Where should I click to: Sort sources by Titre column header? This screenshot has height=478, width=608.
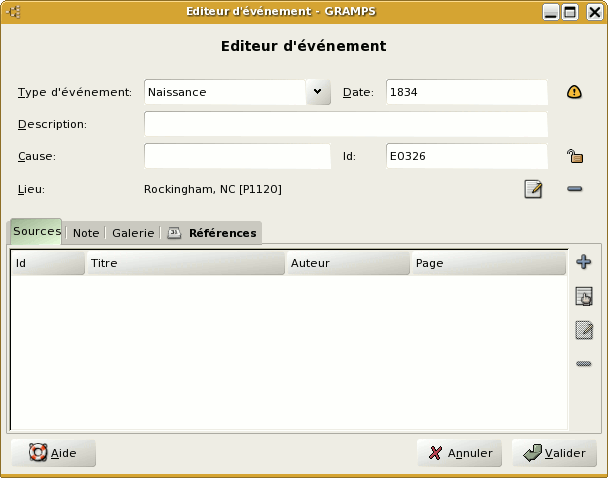coord(185,263)
